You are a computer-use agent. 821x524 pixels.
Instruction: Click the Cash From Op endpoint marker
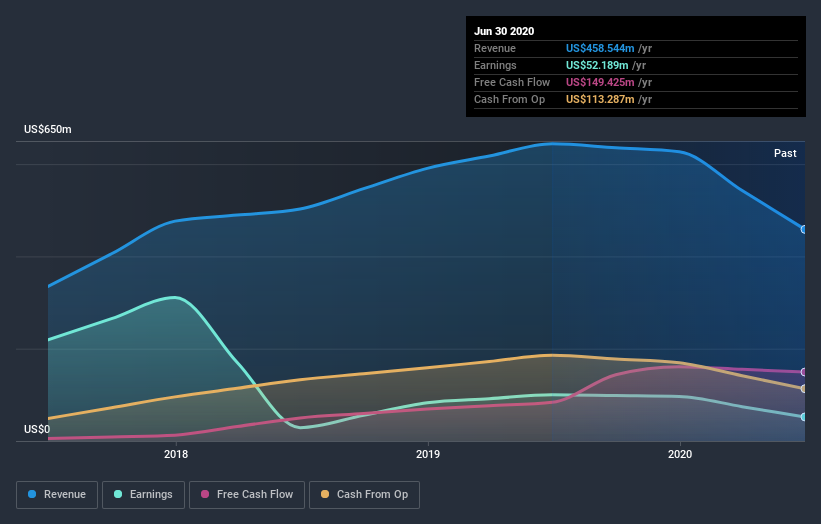804,389
